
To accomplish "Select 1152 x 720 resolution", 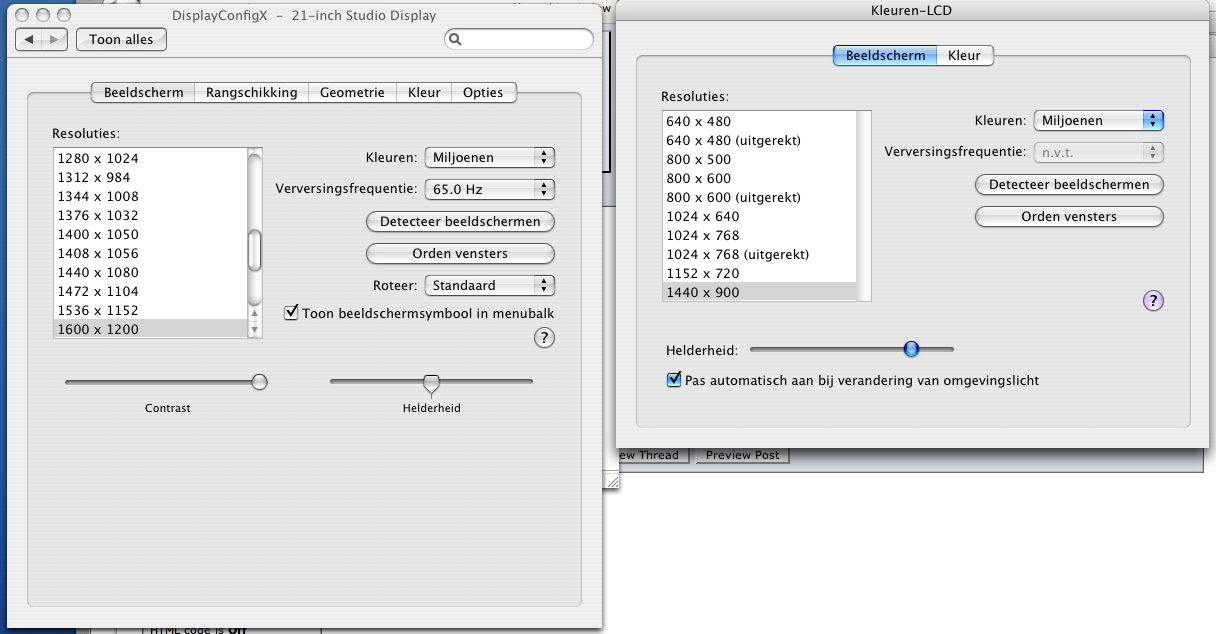I will [x=759, y=273].
